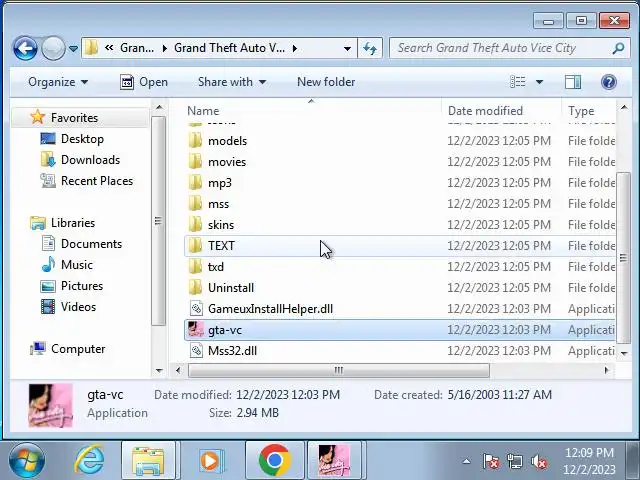Select the Mss32.dll file icon

tap(196, 351)
